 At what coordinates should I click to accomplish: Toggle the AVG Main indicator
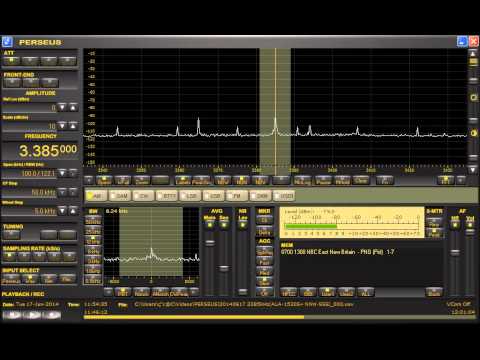click(210, 225)
